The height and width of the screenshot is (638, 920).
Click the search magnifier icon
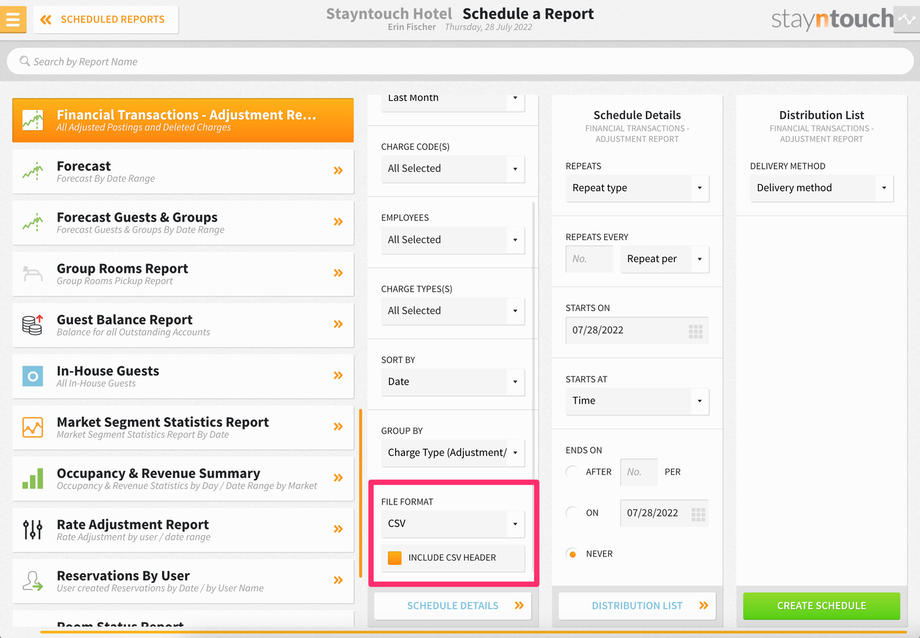point(25,61)
